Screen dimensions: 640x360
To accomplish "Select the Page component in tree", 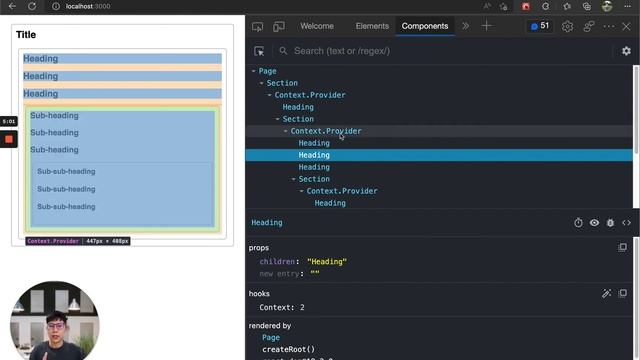I will pyautogui.click(x=267, y=71).
